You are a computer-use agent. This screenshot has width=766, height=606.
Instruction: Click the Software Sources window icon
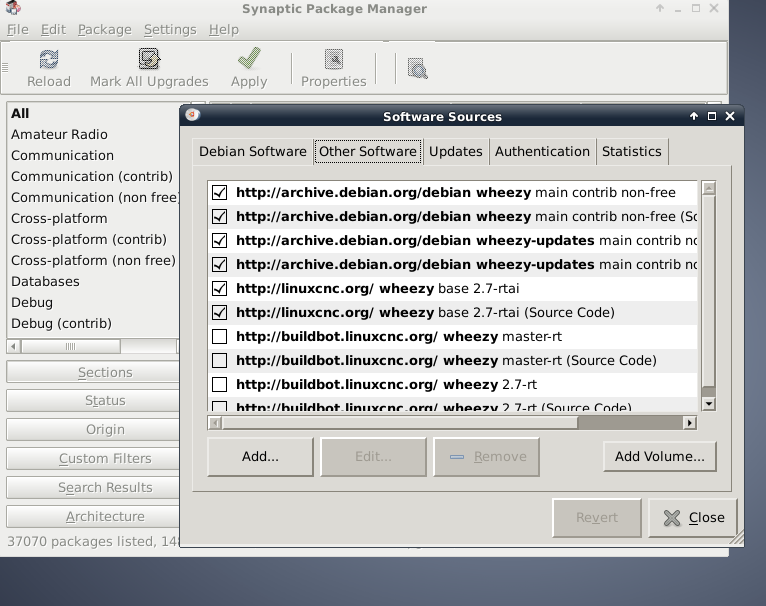click(x=192, y=115)
